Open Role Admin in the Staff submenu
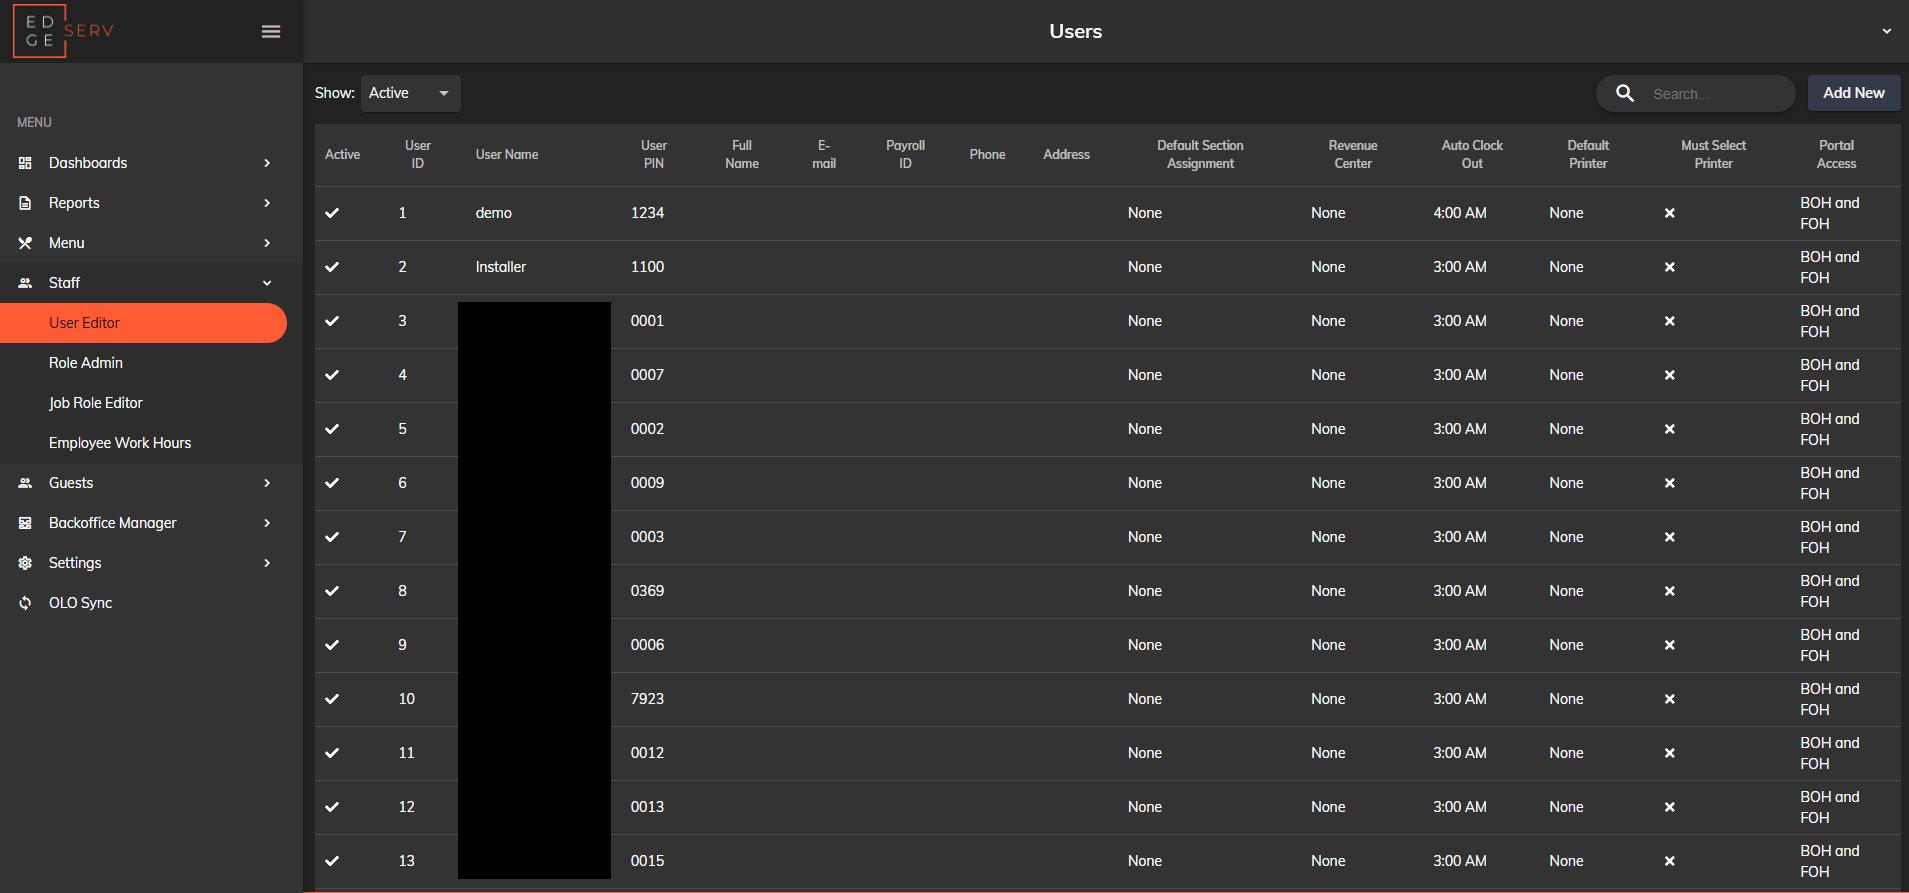This screenshot has height=893, width=1909. tap(86, 363)
